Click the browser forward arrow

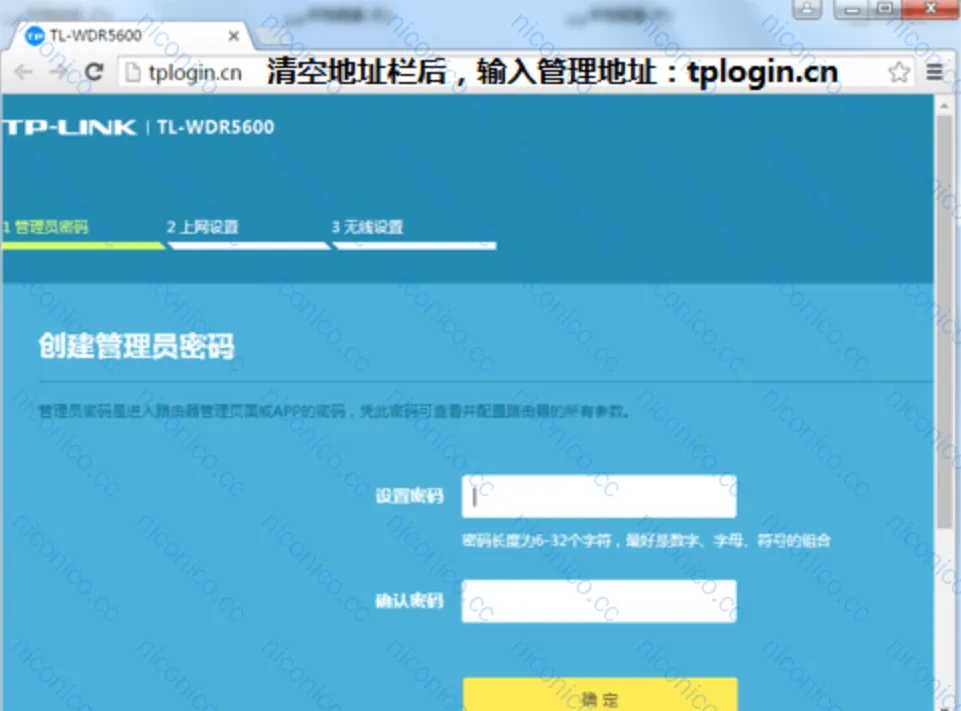(x=59, y=72)
